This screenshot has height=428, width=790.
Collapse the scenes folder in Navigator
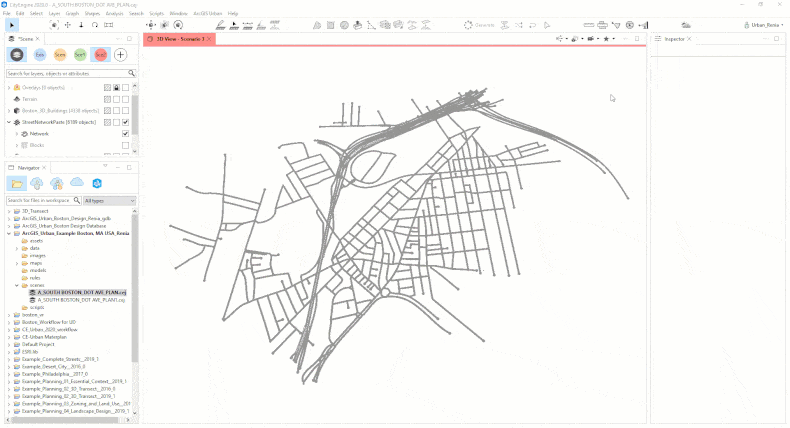pos(17,285)
